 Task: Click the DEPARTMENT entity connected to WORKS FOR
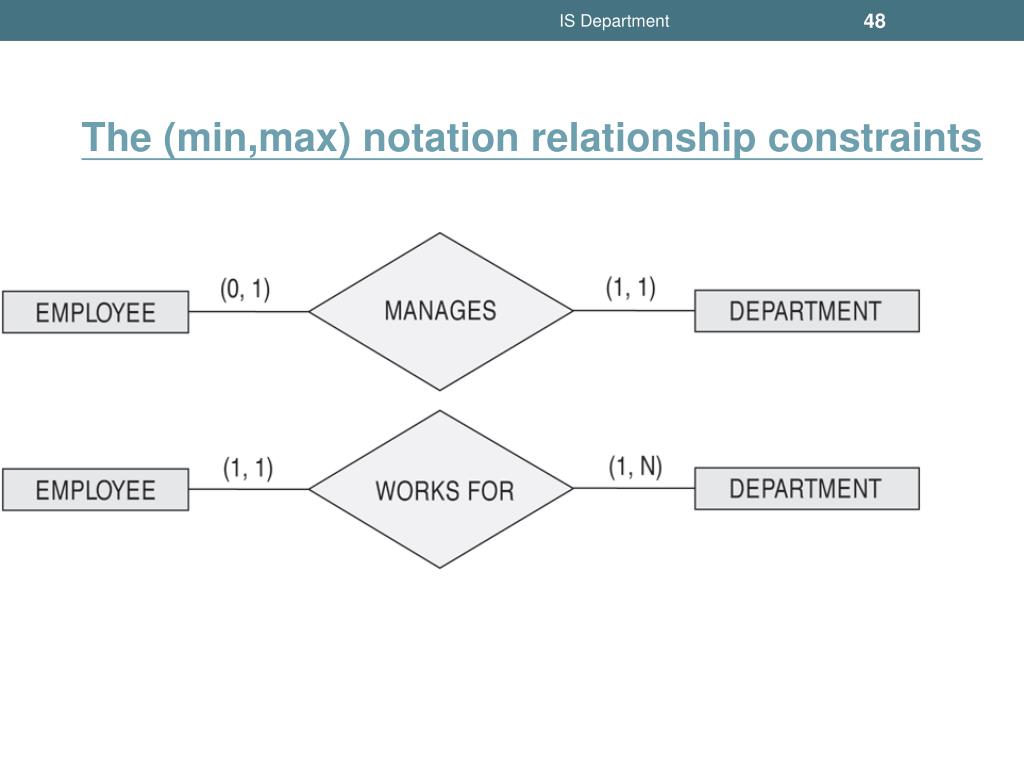coord(807,488)
